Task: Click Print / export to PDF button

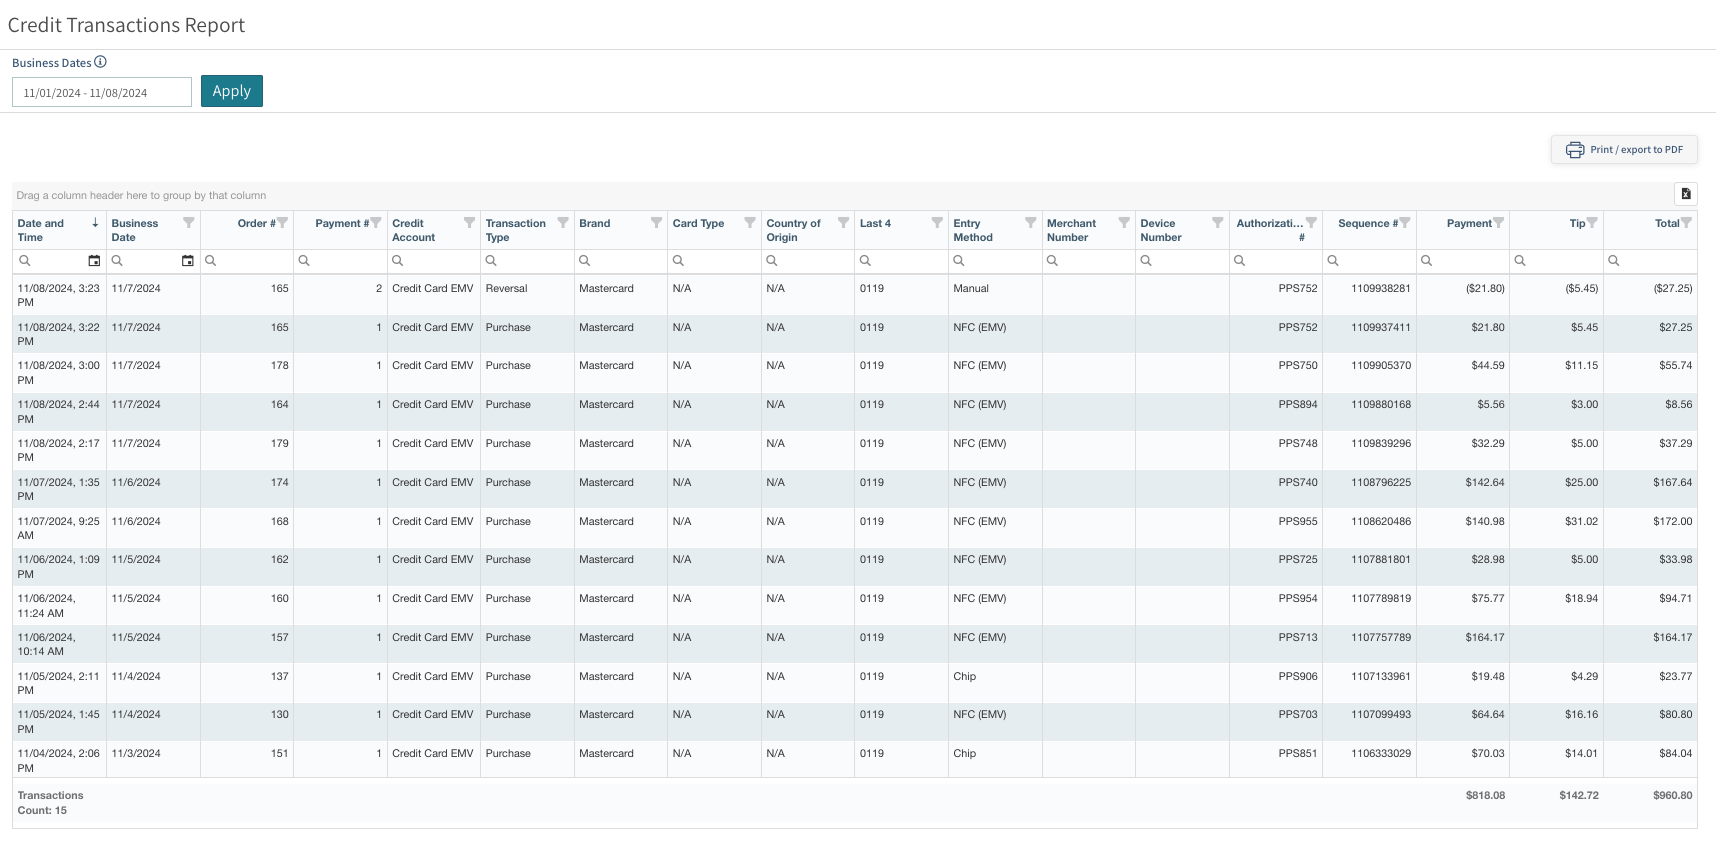Action: tap(1624, 150)
